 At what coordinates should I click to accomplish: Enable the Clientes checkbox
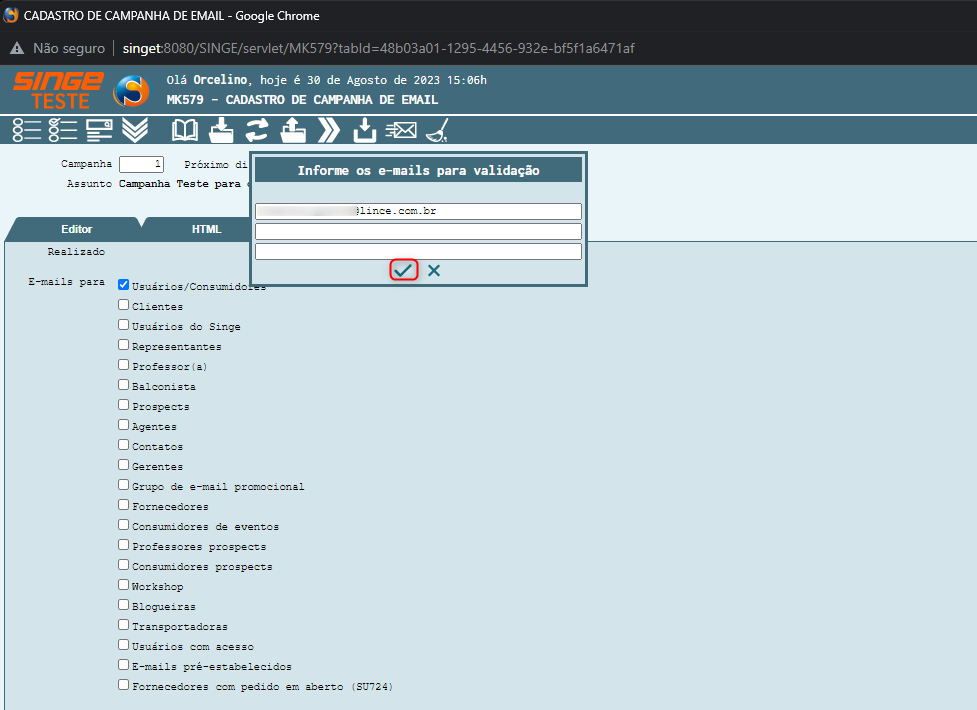124,305
